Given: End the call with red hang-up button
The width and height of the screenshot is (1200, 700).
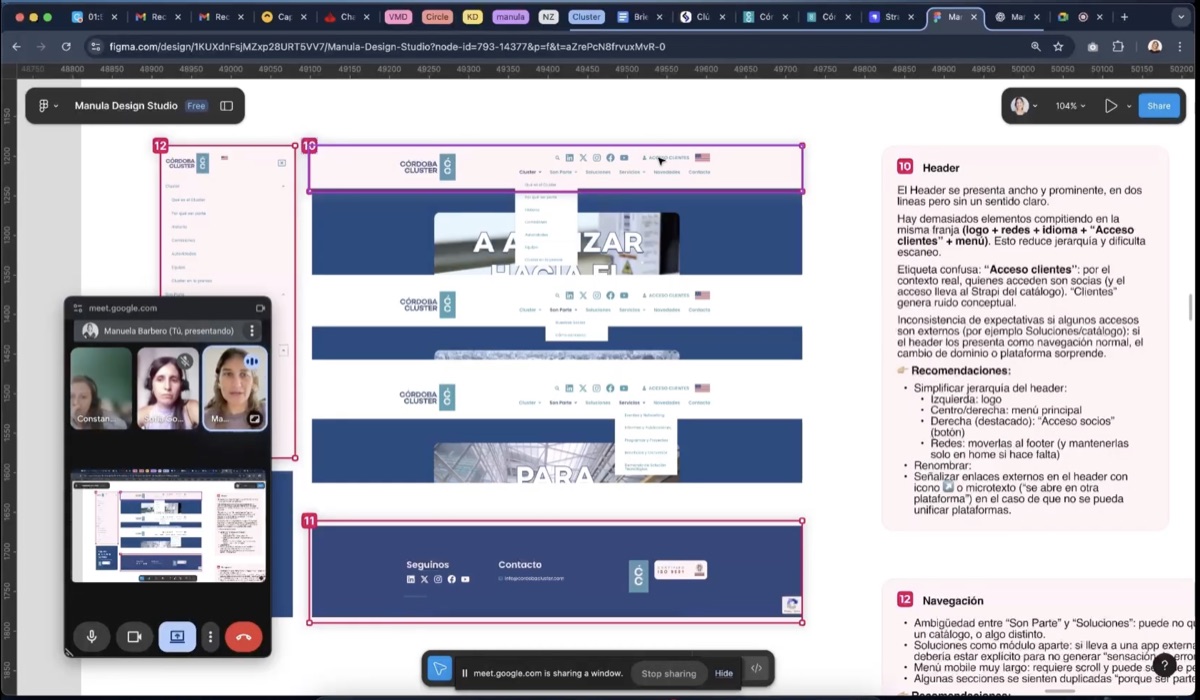Looking at the screenshot, I should pyautogui.click(x=243, y=637).
